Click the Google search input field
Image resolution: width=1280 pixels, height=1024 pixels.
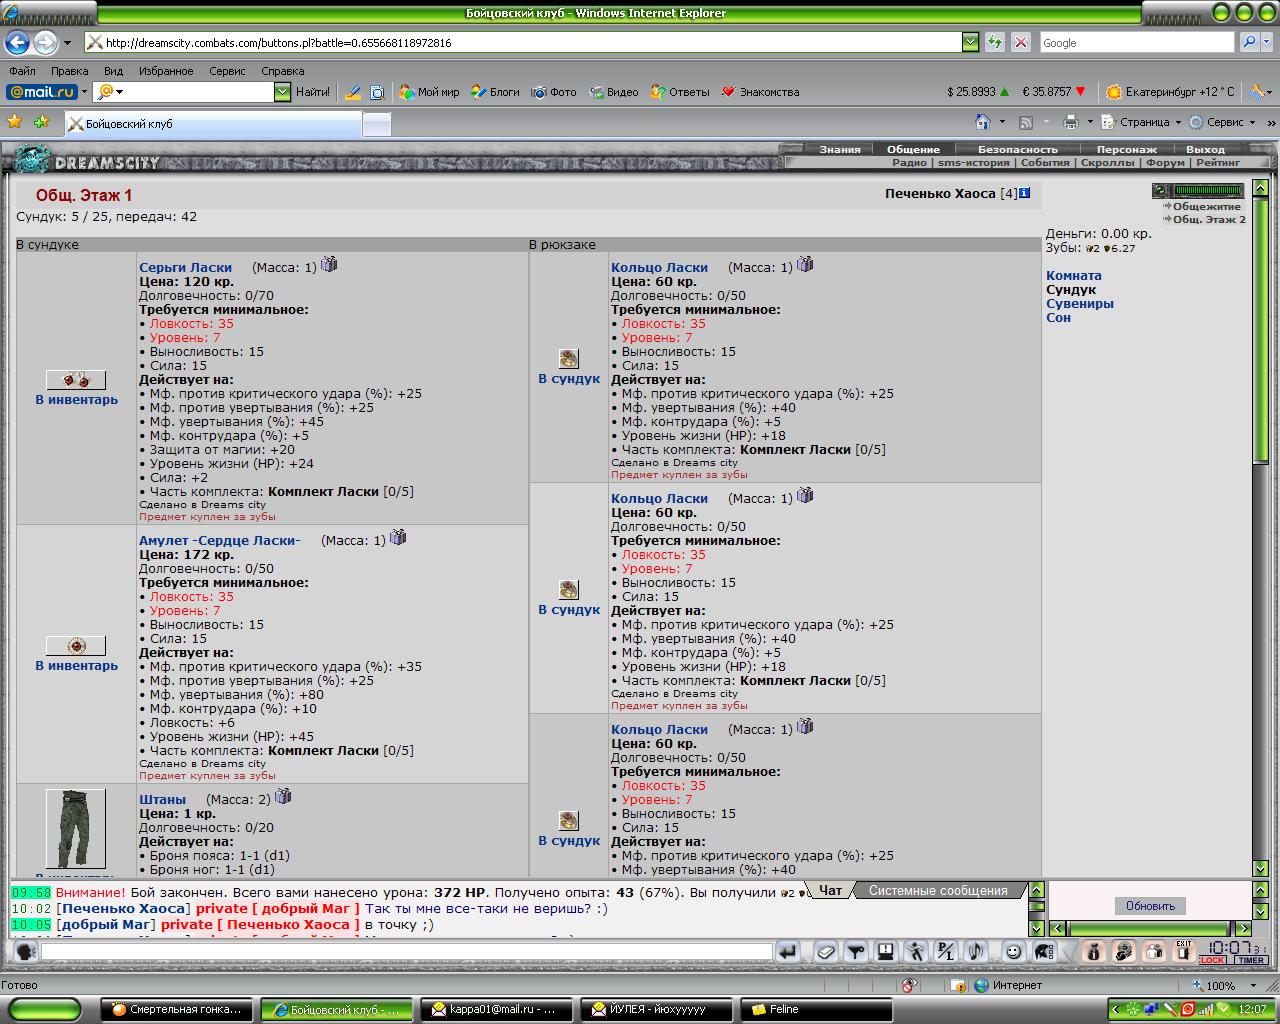1136,43
